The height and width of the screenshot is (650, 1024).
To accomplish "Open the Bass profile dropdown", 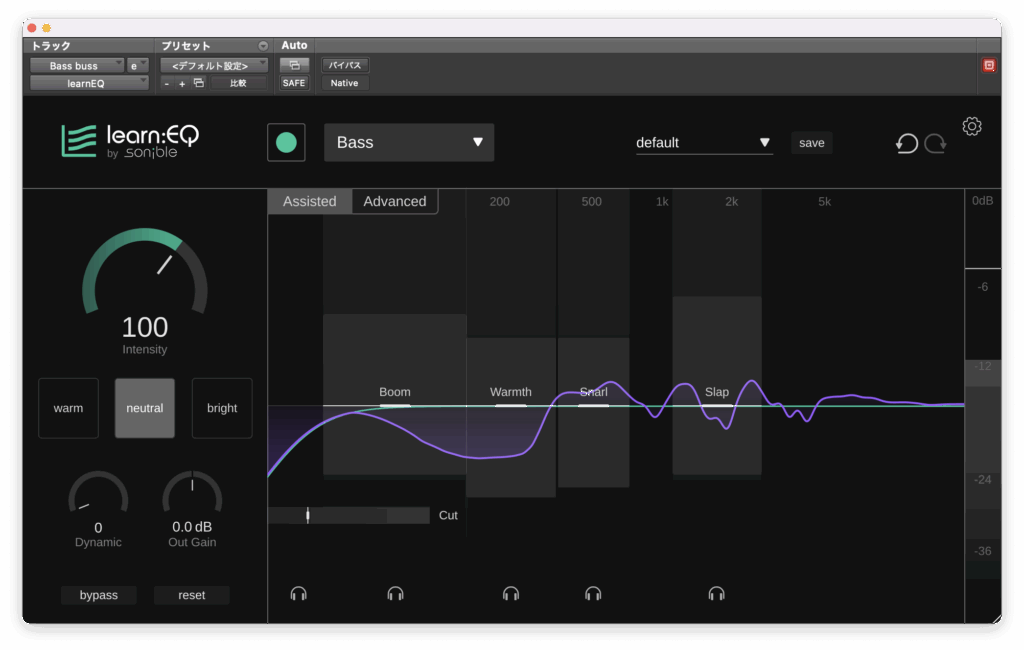I will (x=409, y=142).
